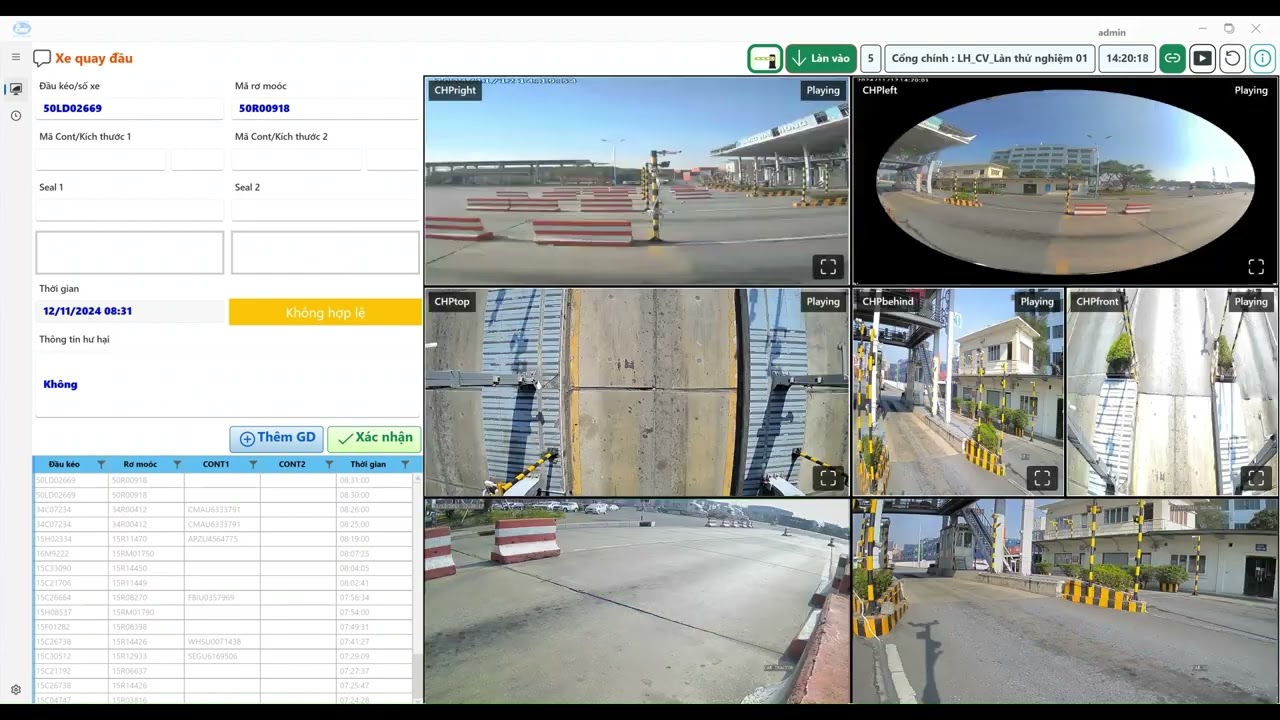The width and height of the screenshot is (1280, 720).
Task: Open the hamburger menu icon
Action: (x=16, y=57)
